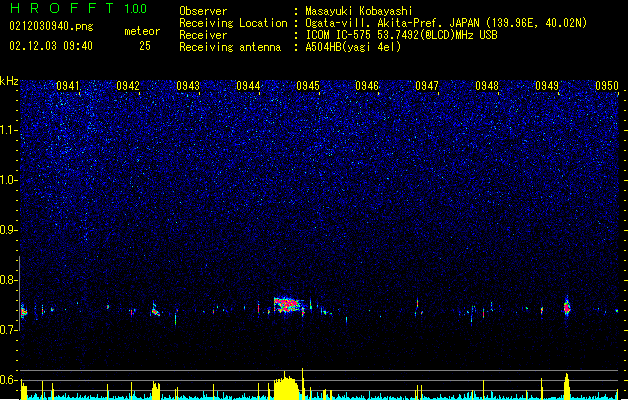Click the 1.0 kHz axis label
Screen dimensions: 629x400
(9, 180)
